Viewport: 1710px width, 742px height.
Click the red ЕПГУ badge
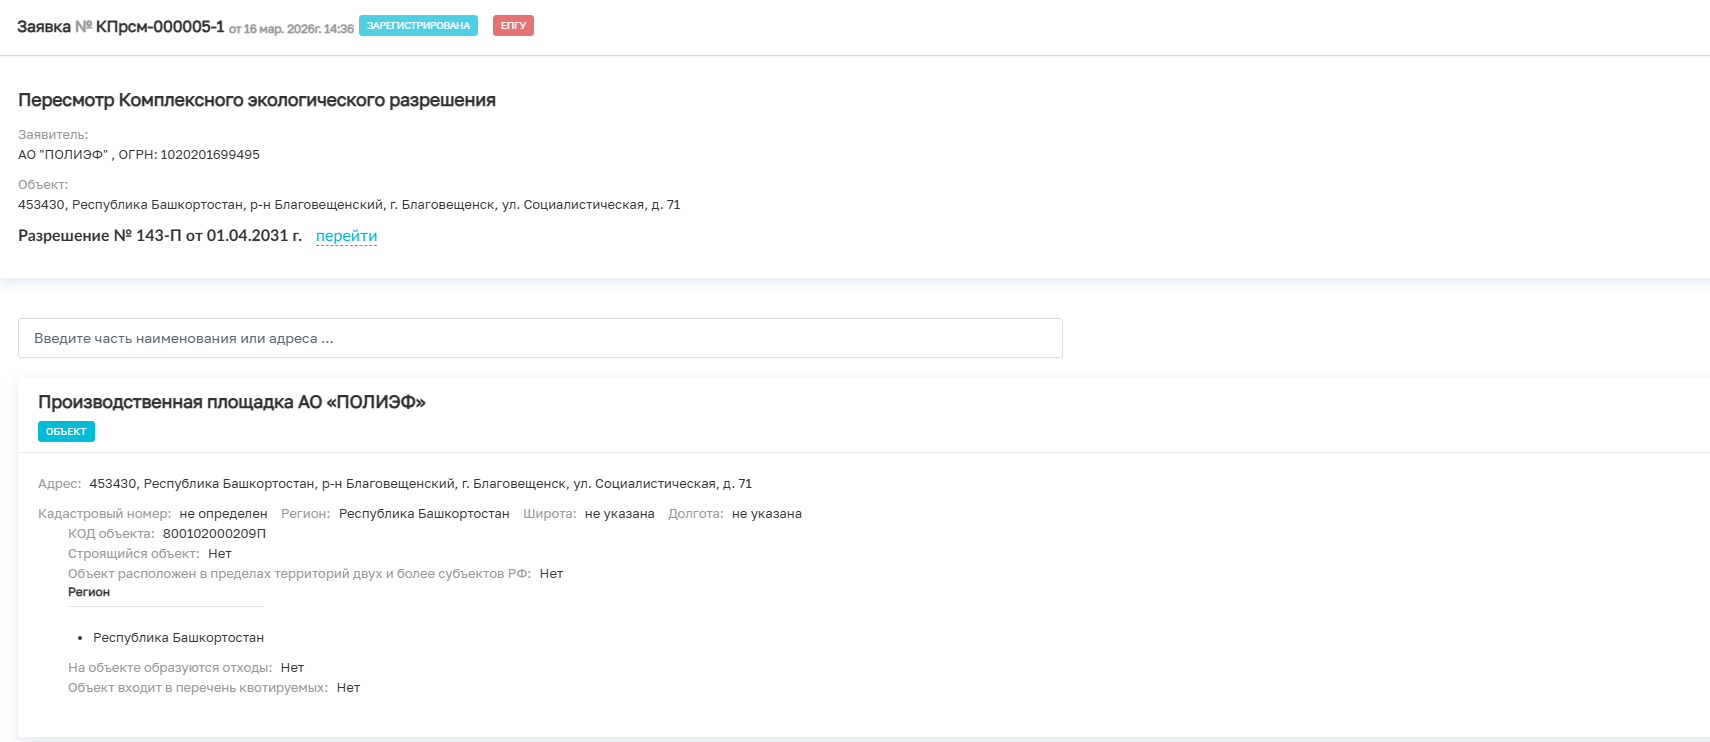click(x=513, y=26)
